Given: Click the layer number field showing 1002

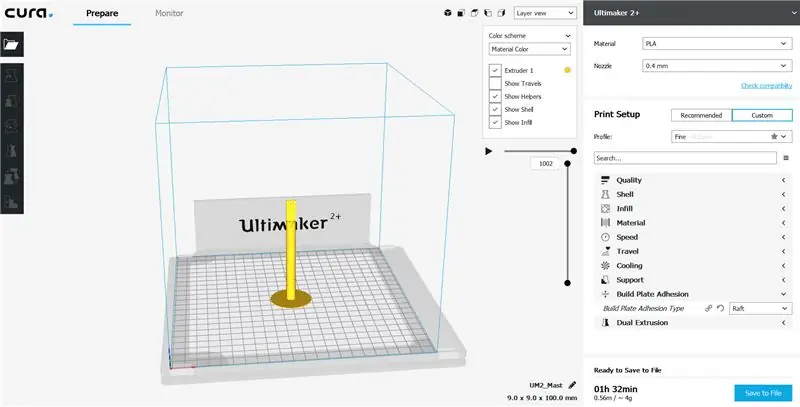Looking at the screenshot, I should point(545,164).
